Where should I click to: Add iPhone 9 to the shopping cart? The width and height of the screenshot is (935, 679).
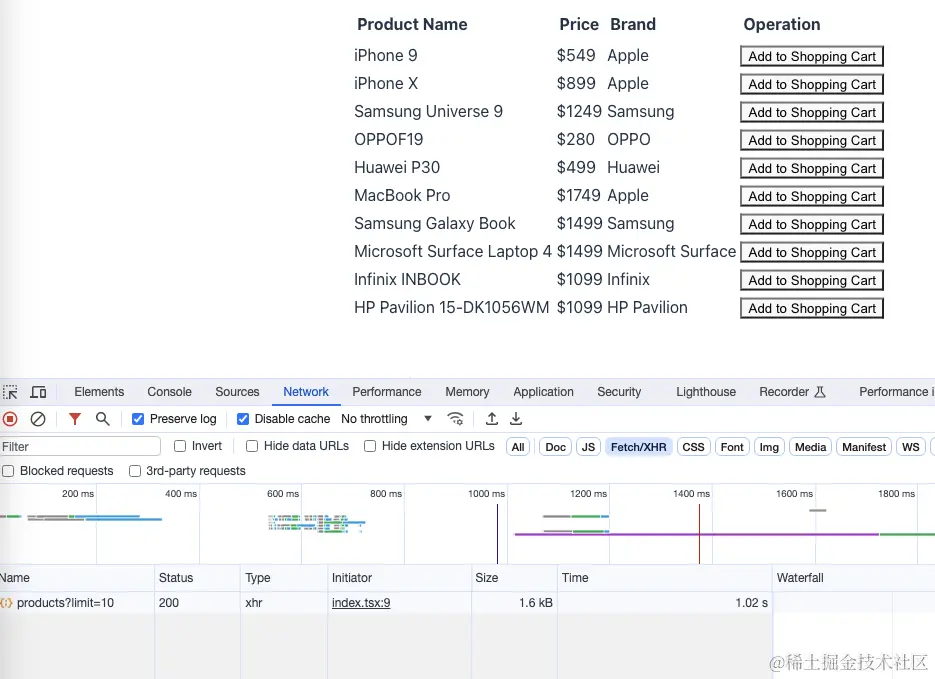pyautogui.click(x=812, y=57)
